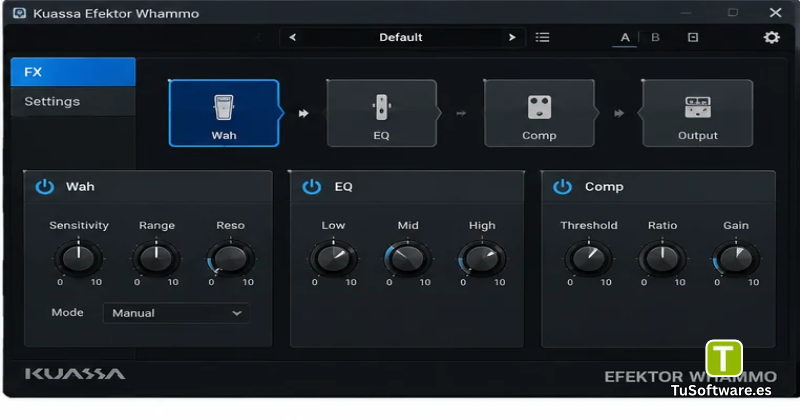This screenshot has height=420, width=800.
Task: Click the Wah Range knob
Action: pyautogui.click(x=156, y=258)
